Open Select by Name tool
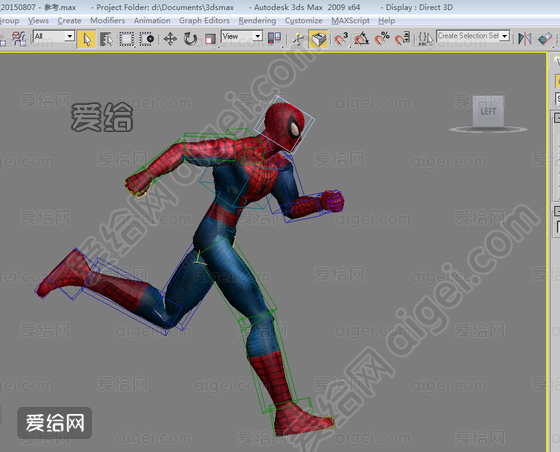Image resolution: width=560 pixels, height=452 pixels. pos(106,39)
